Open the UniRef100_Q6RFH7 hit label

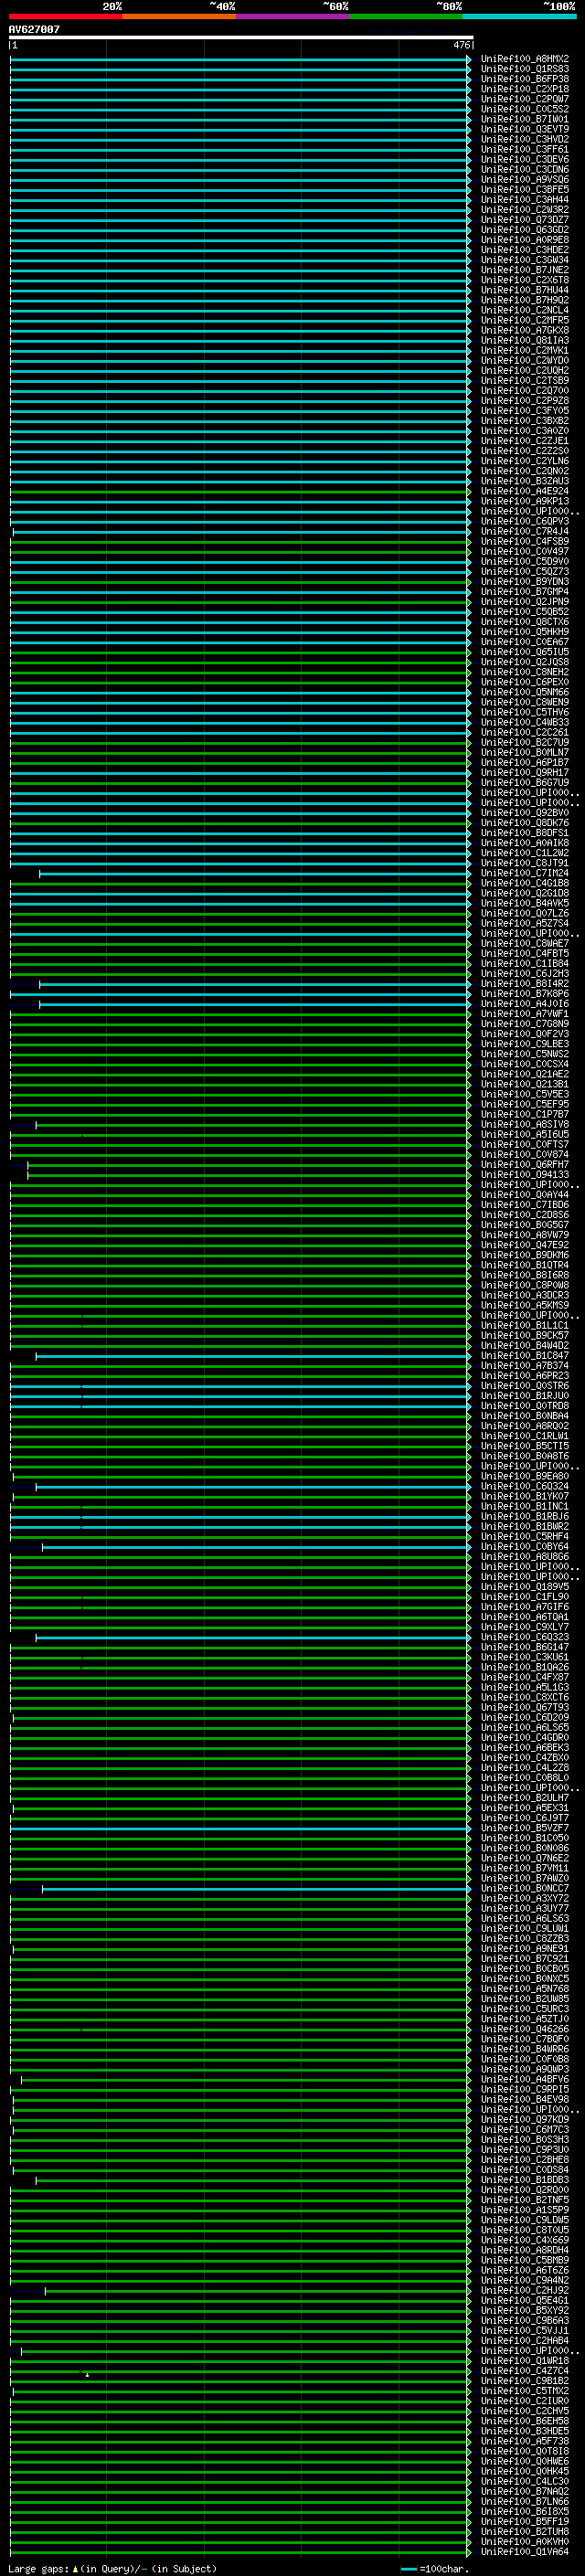coord(524,1165)
